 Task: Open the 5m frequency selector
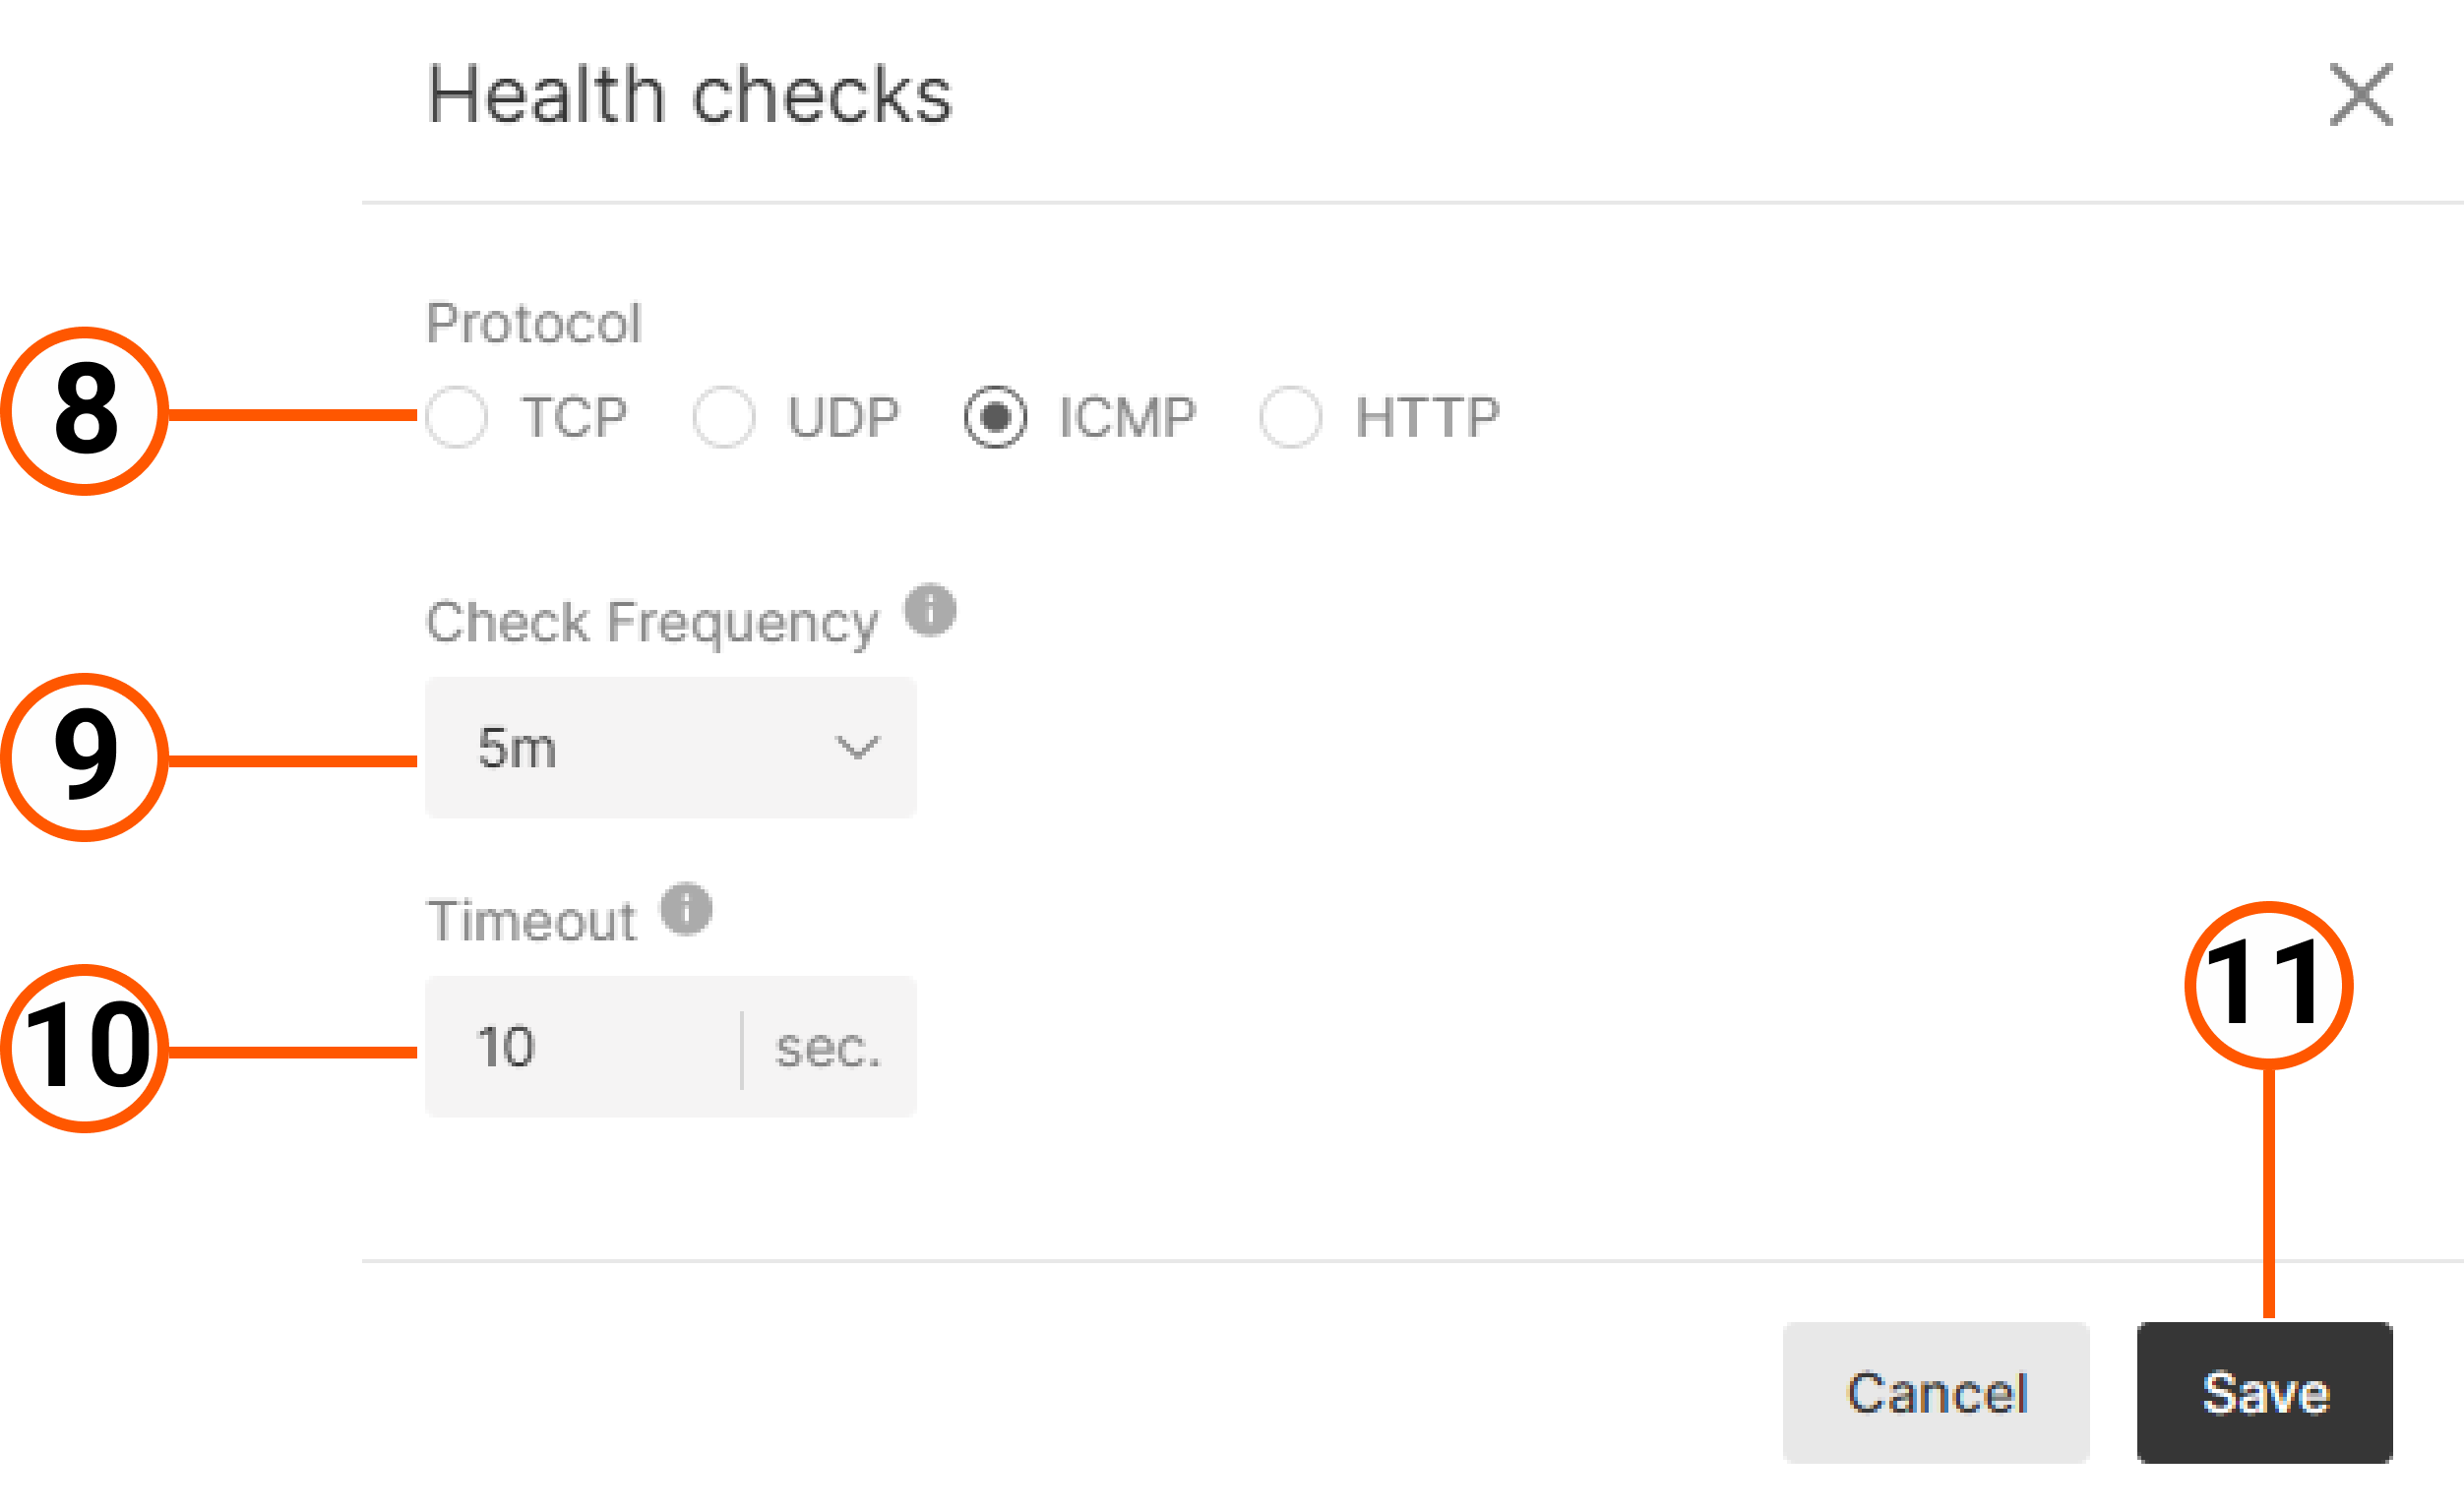670,747
